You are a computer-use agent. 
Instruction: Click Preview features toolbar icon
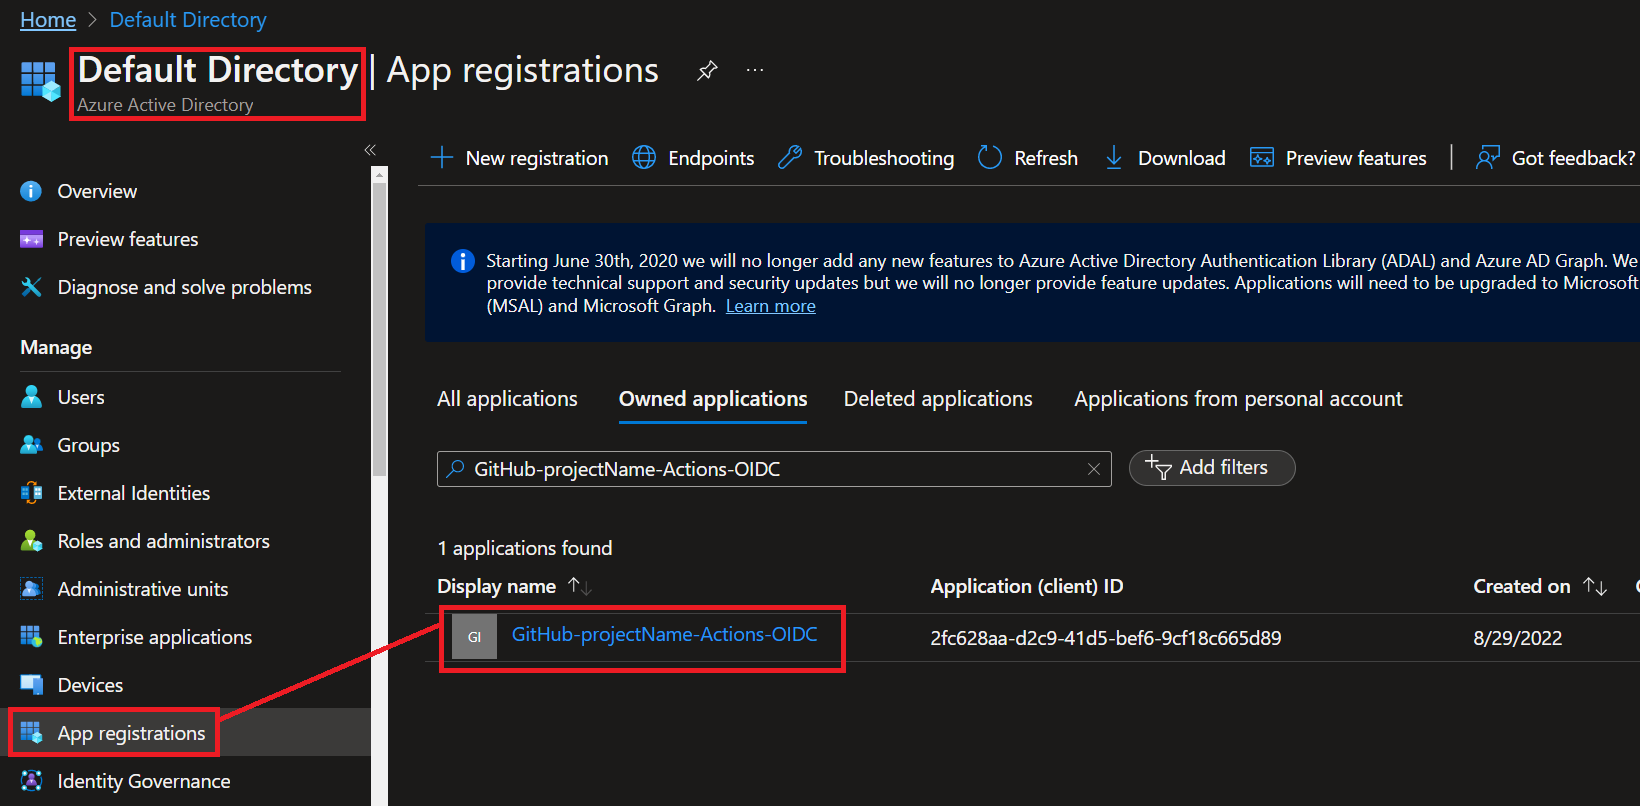pyautogui.click(x=1262, y=158)
